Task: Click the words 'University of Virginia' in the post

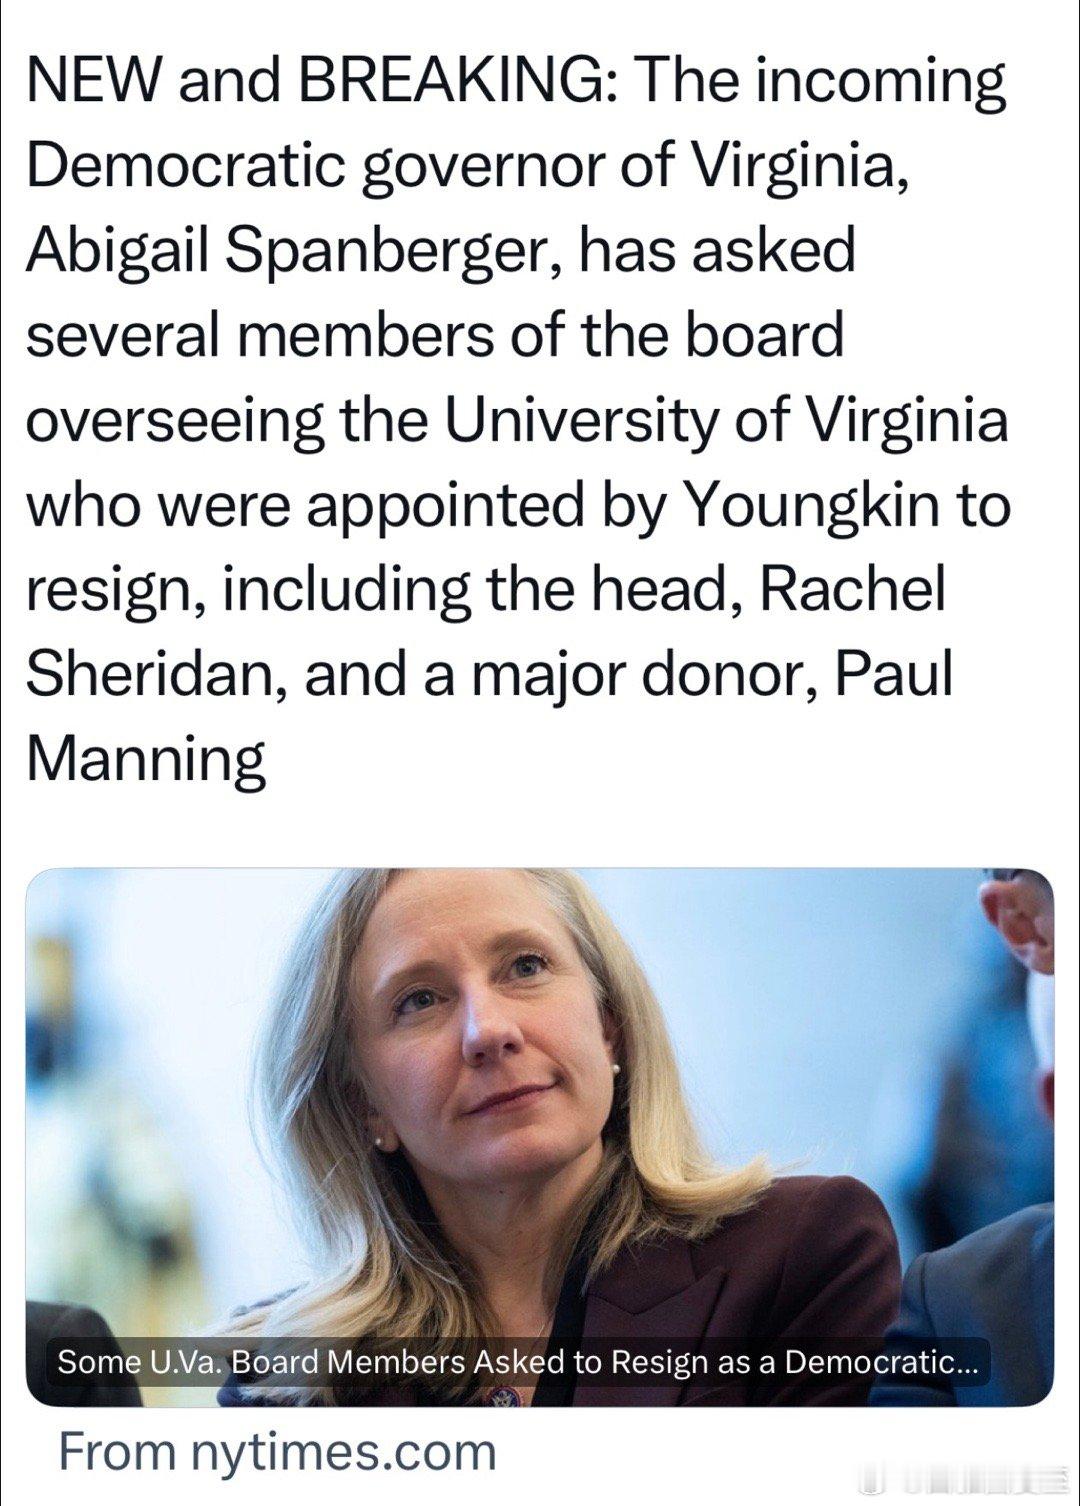Action: click(727, 420)
